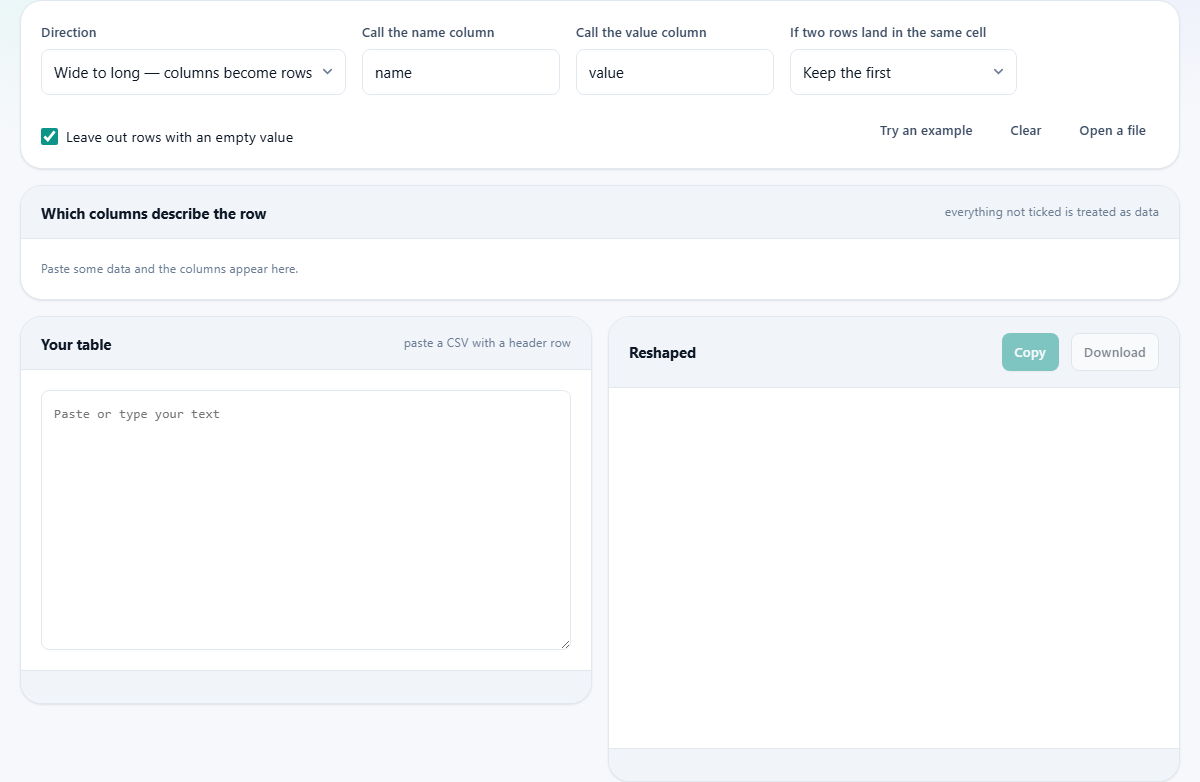Download the reshaped result
Screen dimensions: 1200x782
1115,352
